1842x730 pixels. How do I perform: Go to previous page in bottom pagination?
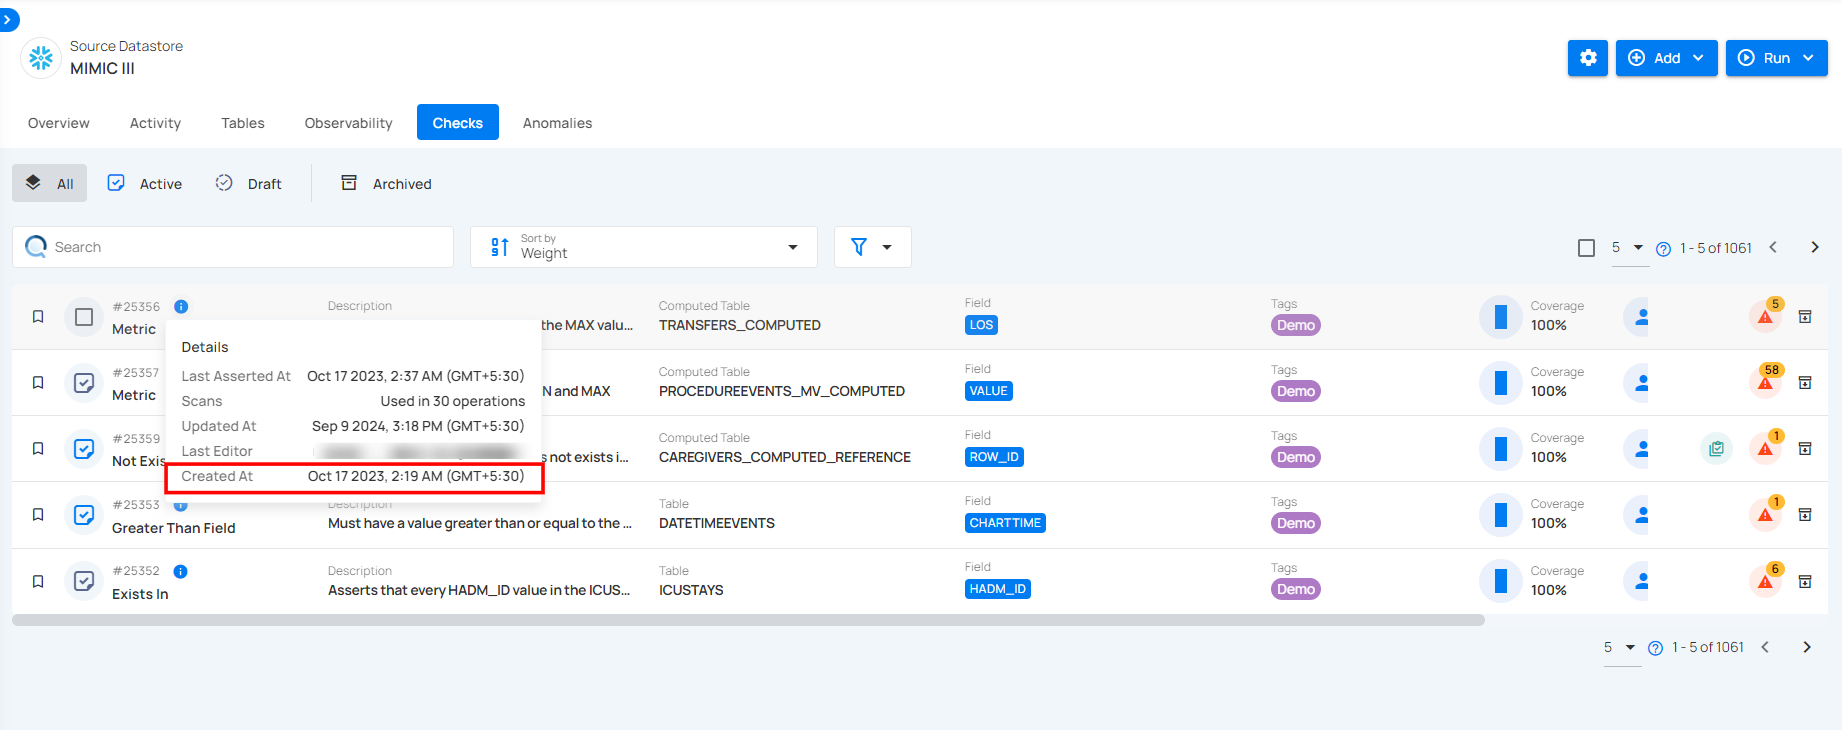coord(1765,647)
